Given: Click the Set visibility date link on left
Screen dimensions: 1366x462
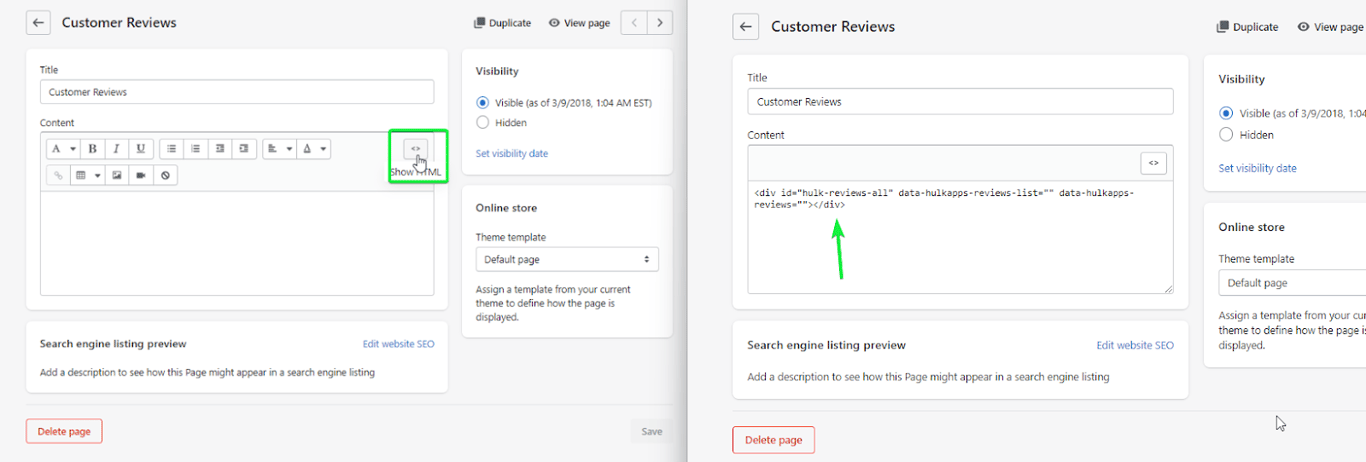Looking at the screenshot, I should (x=512, y=153).
